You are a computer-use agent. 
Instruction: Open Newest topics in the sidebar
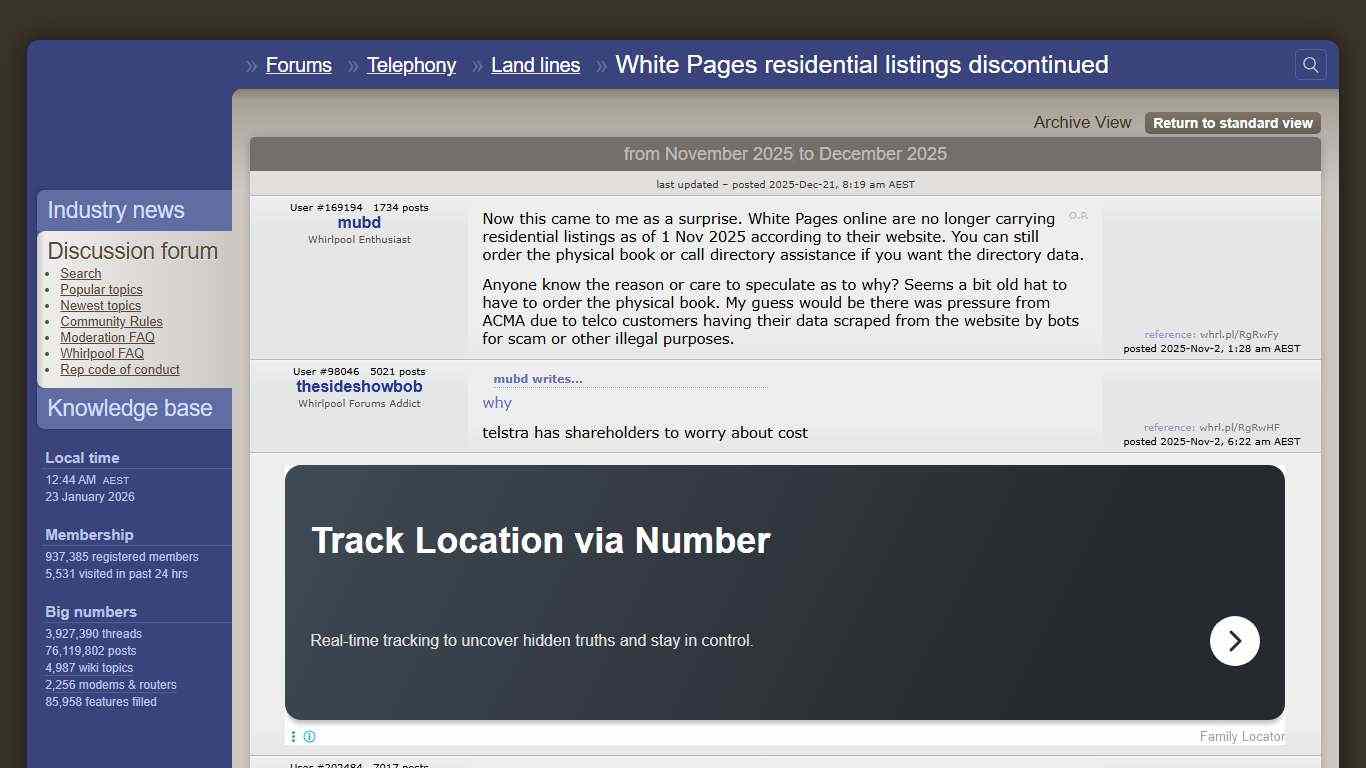pyautogui.click(x=100, y=305)
